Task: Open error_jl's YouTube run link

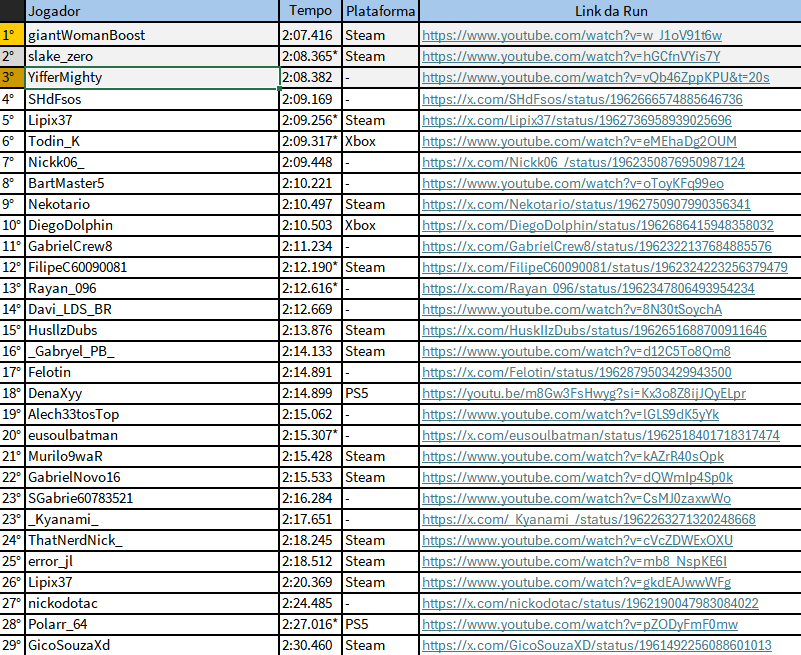Action: click(x=574, y=561)
